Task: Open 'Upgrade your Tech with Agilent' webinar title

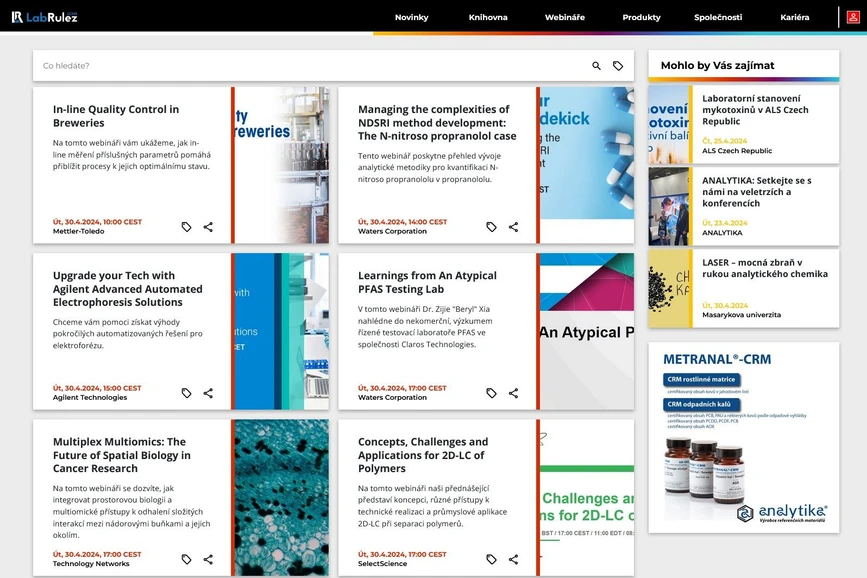Action: (128, 289)
